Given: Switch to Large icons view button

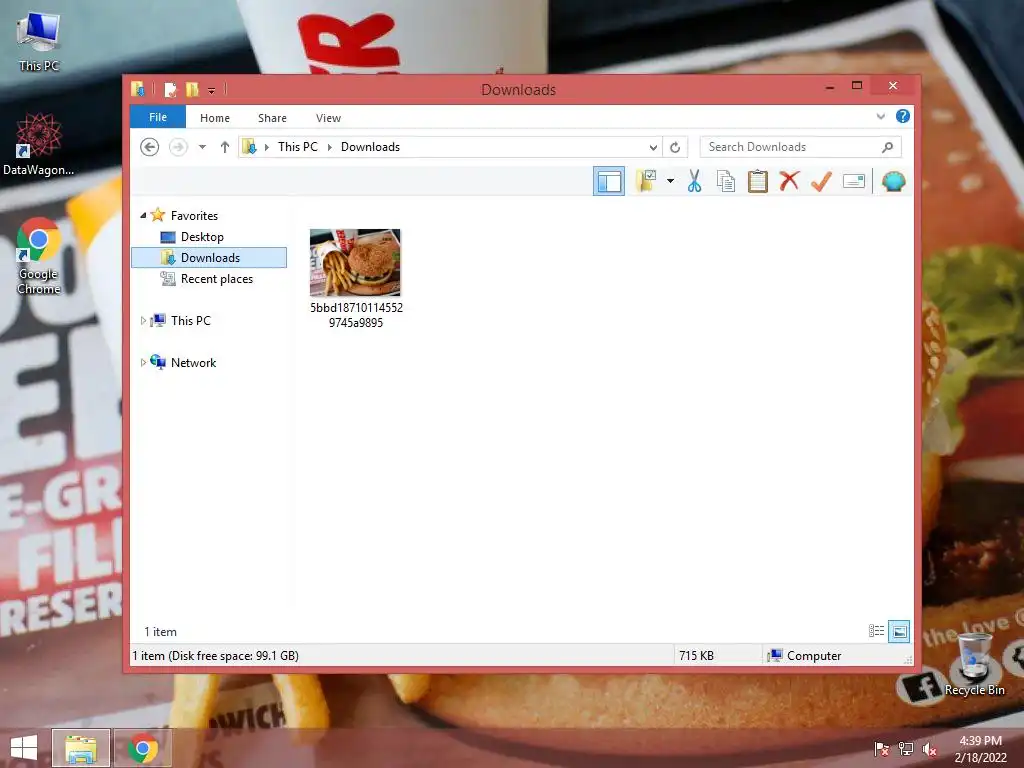Looking at the screenshot, I should (x=899, y=631).
